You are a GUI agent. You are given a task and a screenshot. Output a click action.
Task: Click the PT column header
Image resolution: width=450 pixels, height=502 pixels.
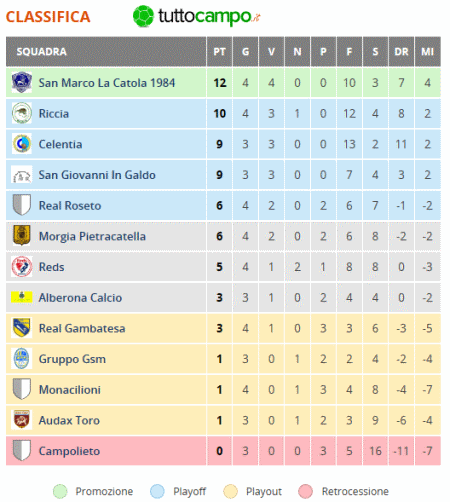(x=219, y=52)
